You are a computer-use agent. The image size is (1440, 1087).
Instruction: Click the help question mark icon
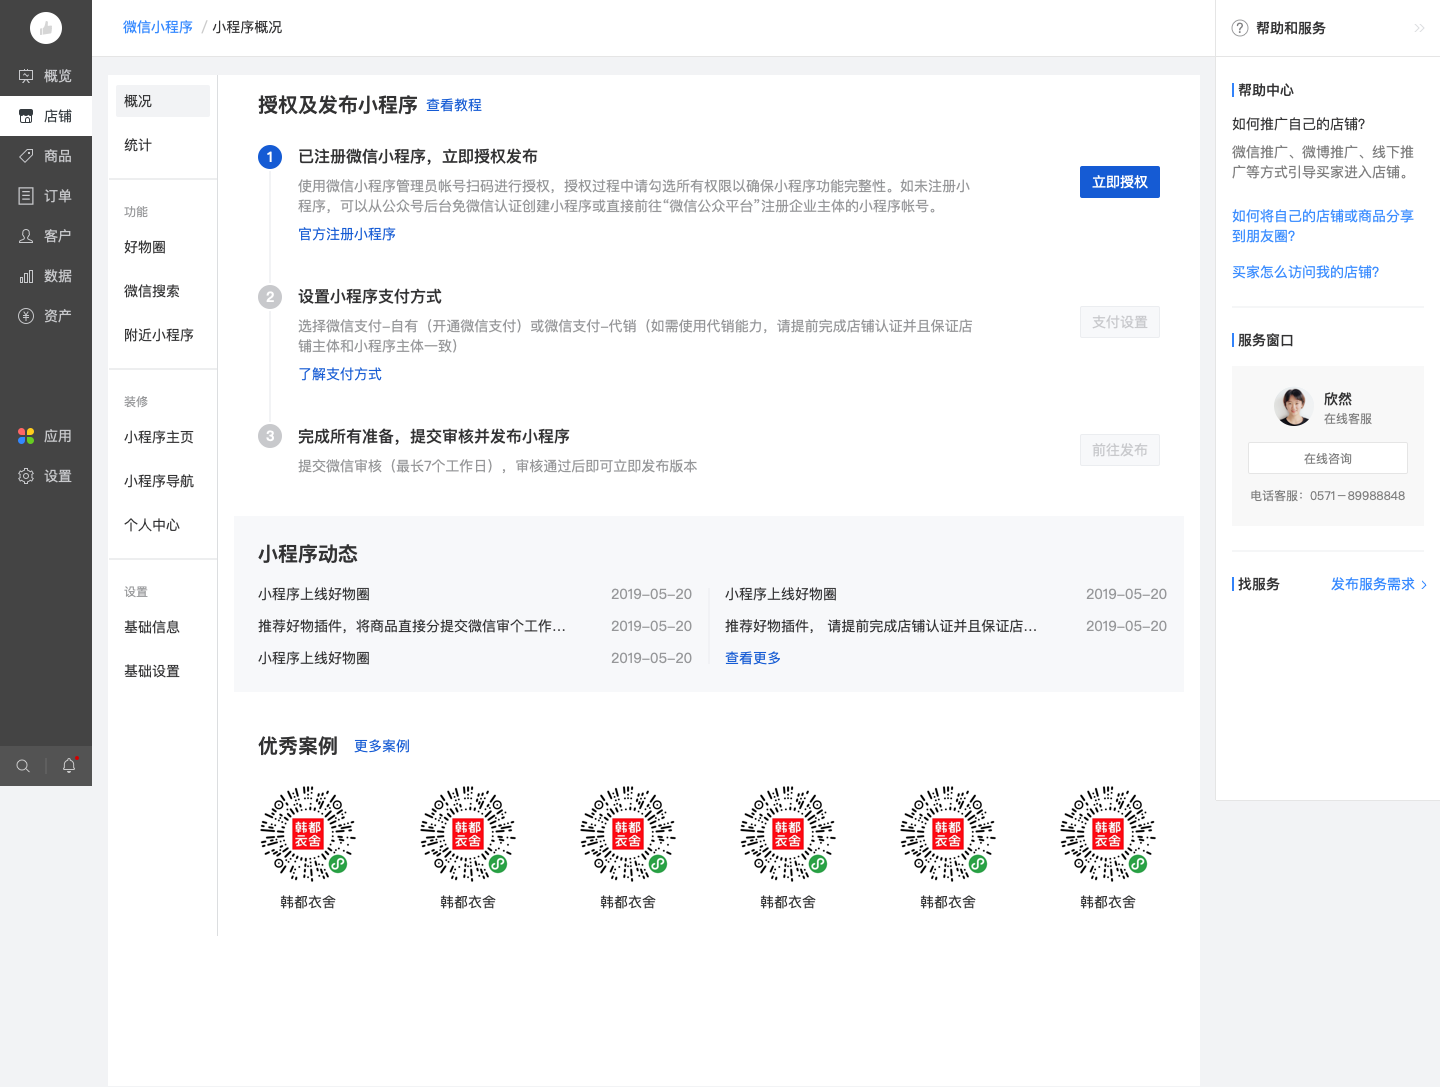pos(1240,28)
